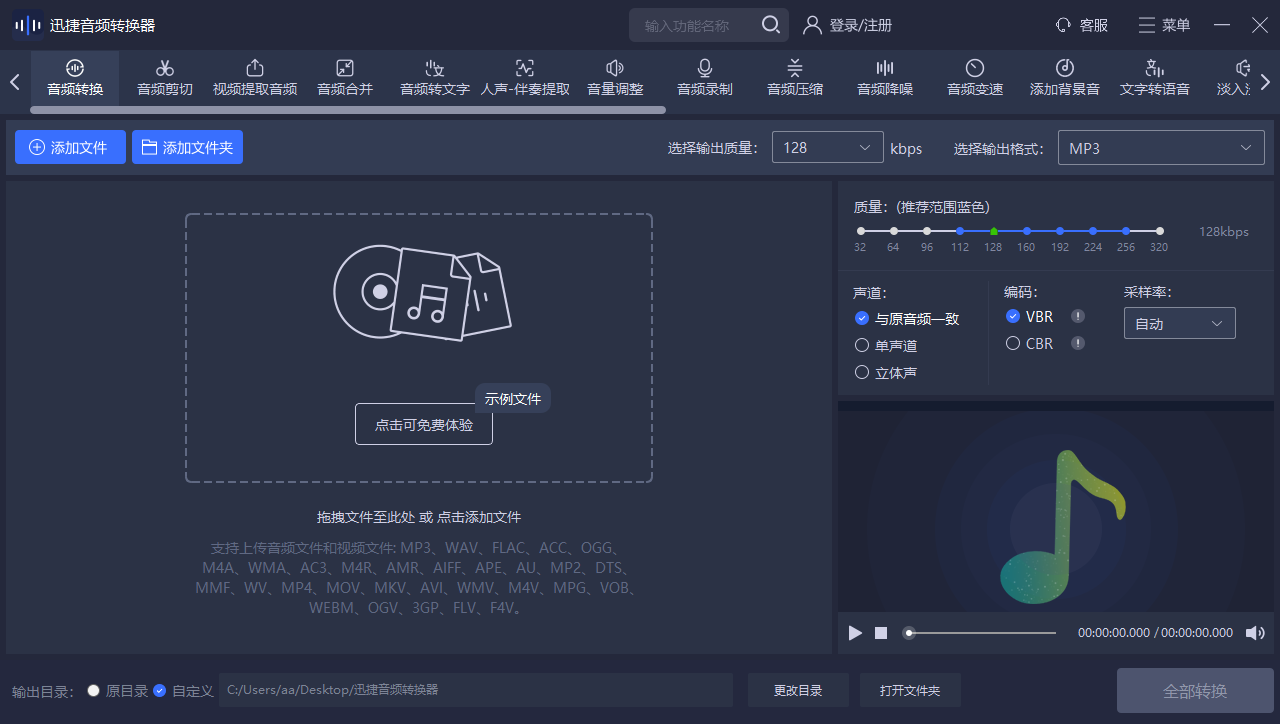Image resolution: width=1280 pixels, height=724 pixels.
Task: Open the 视频提取音频 extraction tool
Action: (x=254, y=78)
